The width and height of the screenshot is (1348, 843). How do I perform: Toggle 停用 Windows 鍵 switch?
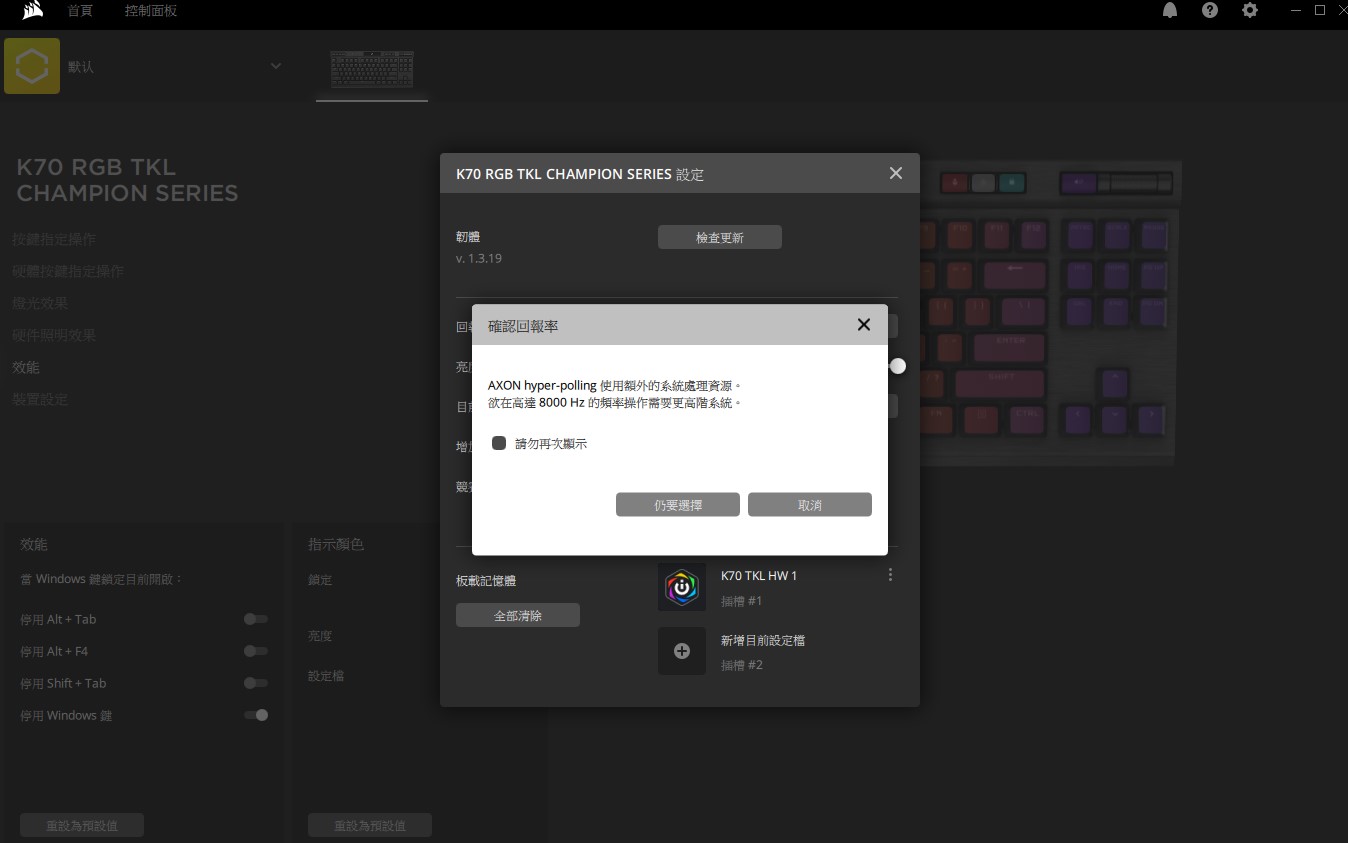pos(256,715)
